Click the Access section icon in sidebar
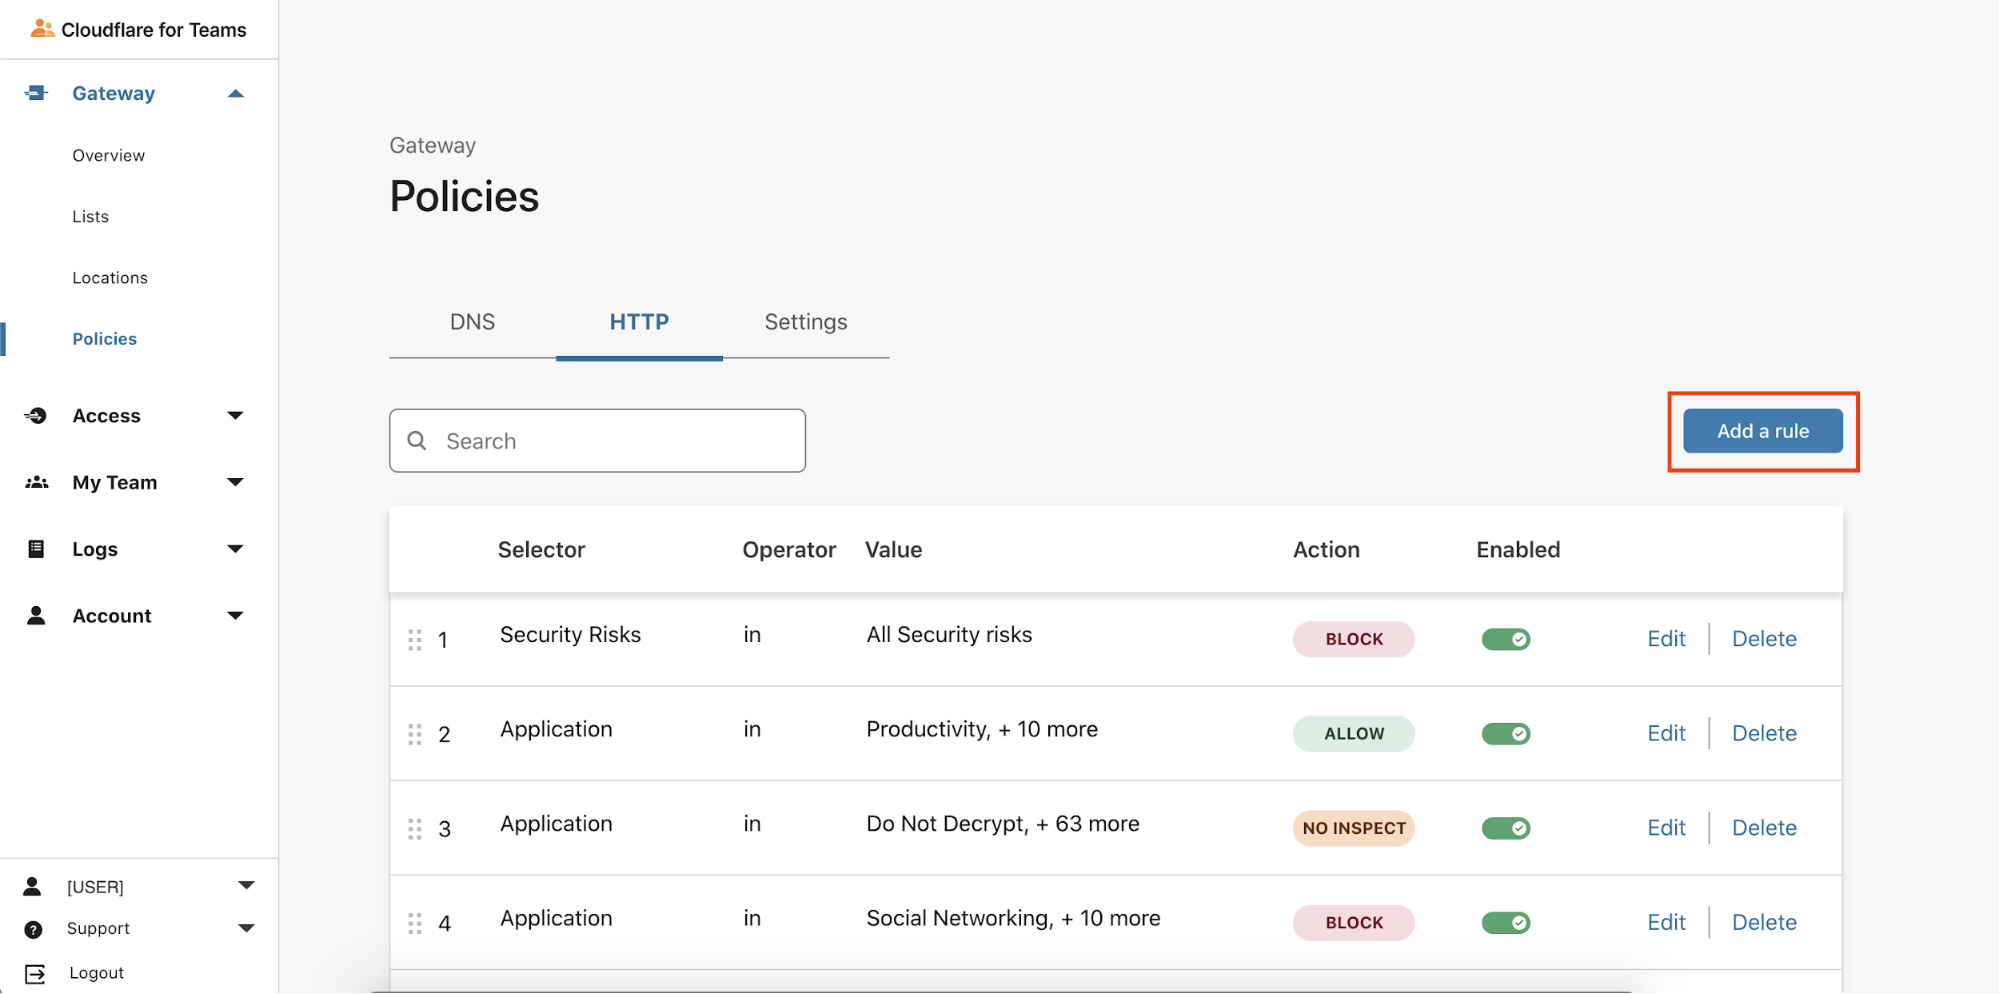This screenshot has height=994, width=1999. (x=37, y=416)
